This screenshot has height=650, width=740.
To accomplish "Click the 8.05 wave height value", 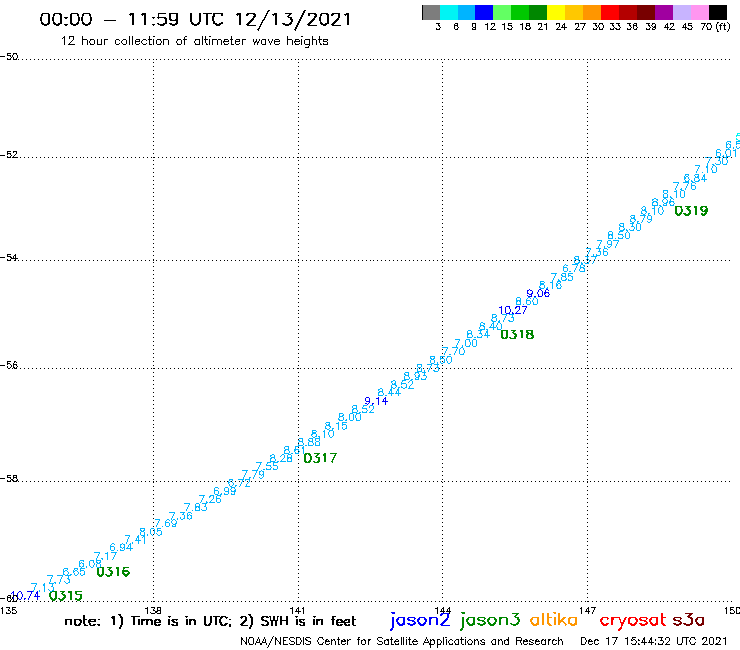I will (151, 532).
